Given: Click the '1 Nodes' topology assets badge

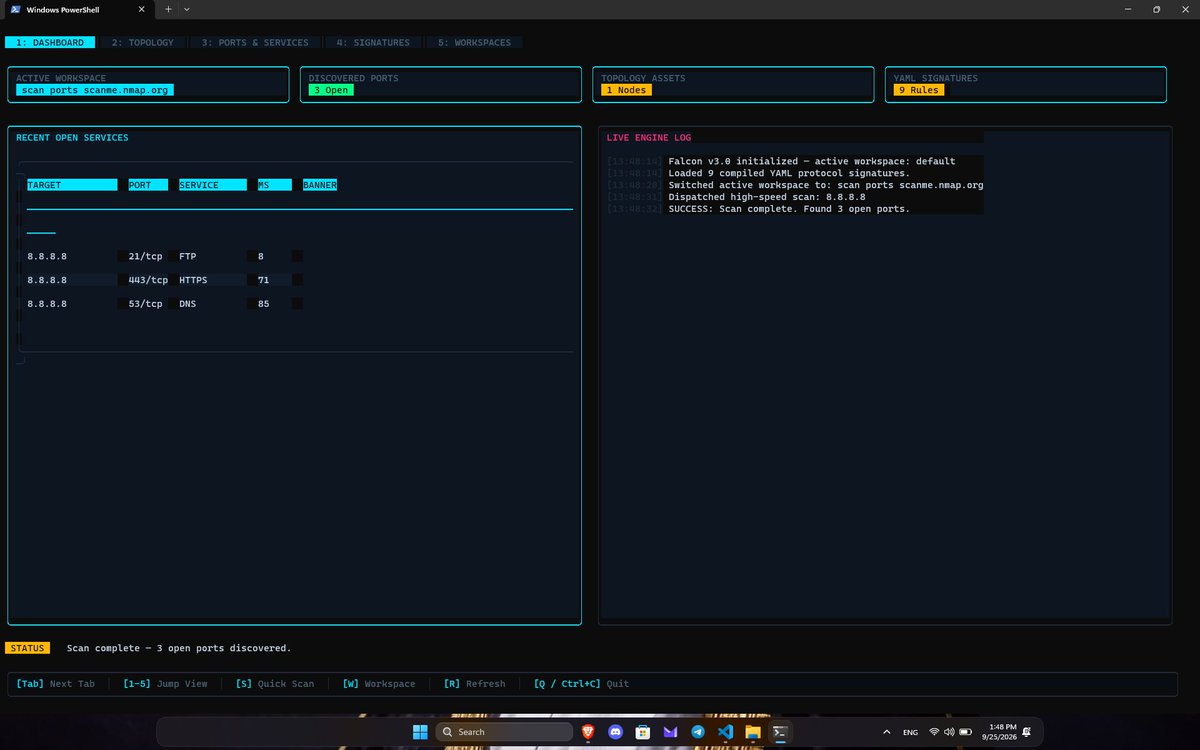Looking at the screenshot, I should pyautogui.click(x=626, y=90).
